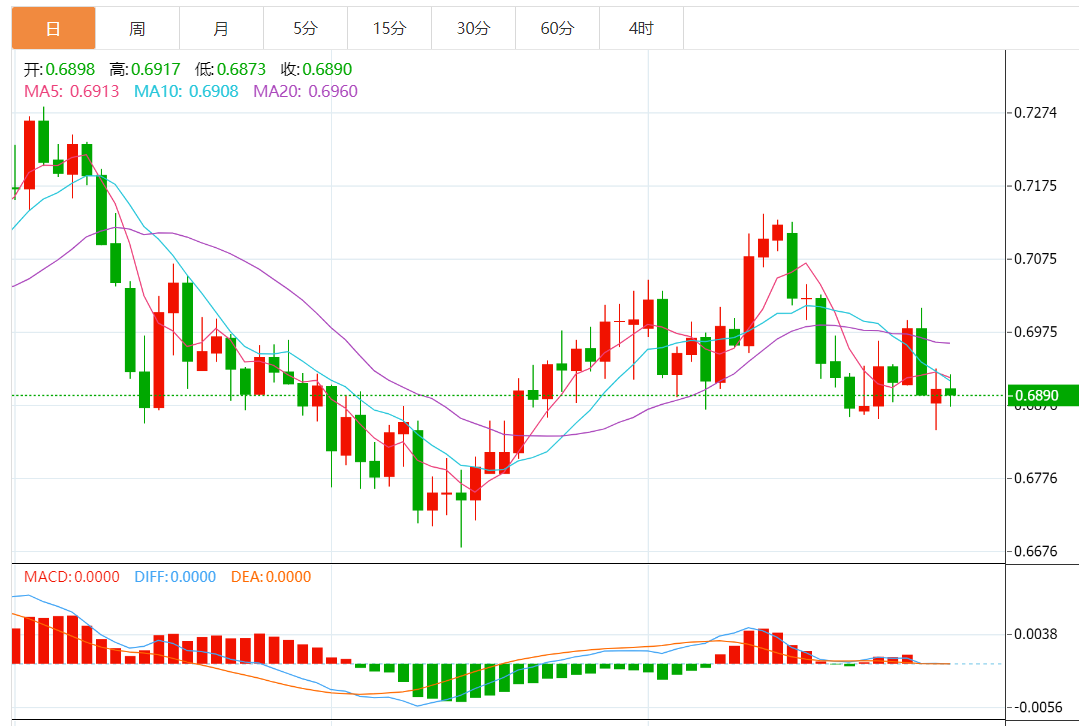Click the 0.7175 price axis label
Viewport: 1079px width, 726px height.
click(1036, 186)
